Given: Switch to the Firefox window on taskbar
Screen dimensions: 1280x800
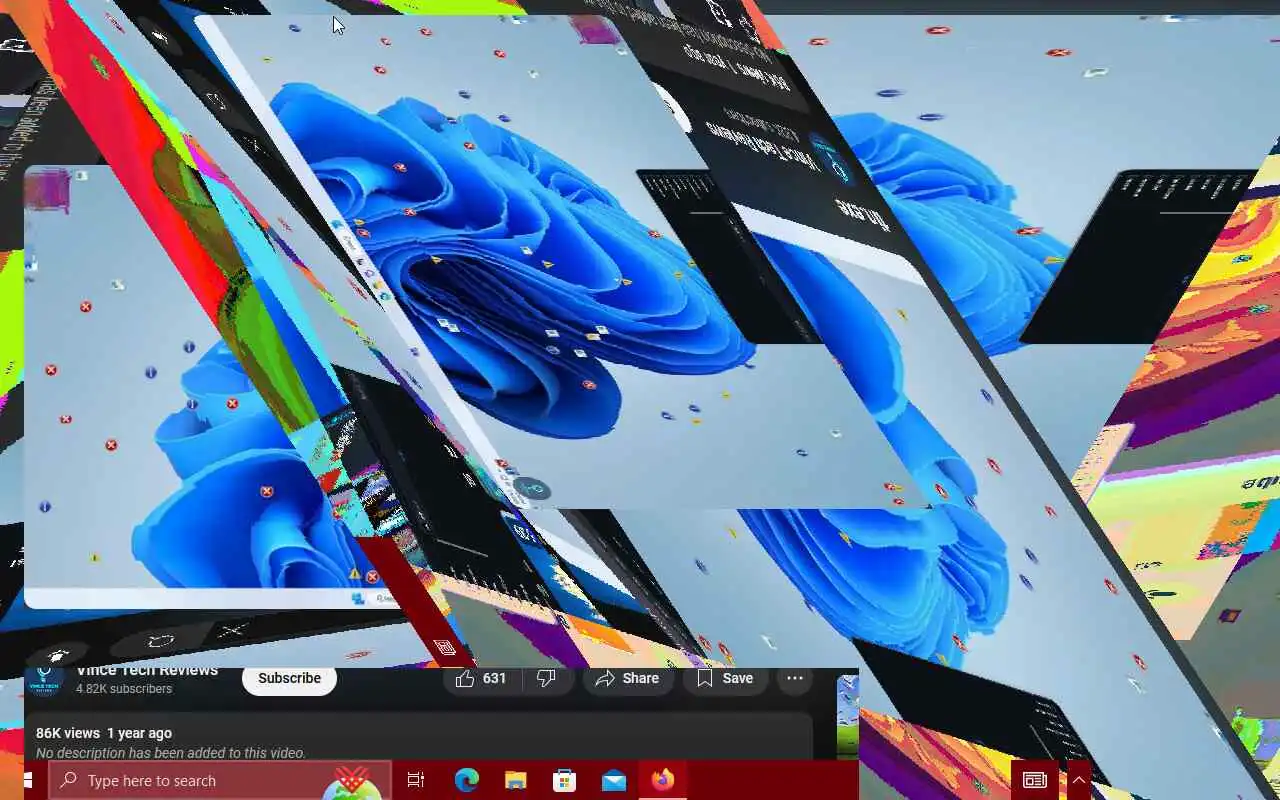Looking at the screenshot, I should [x=663, y=780].
